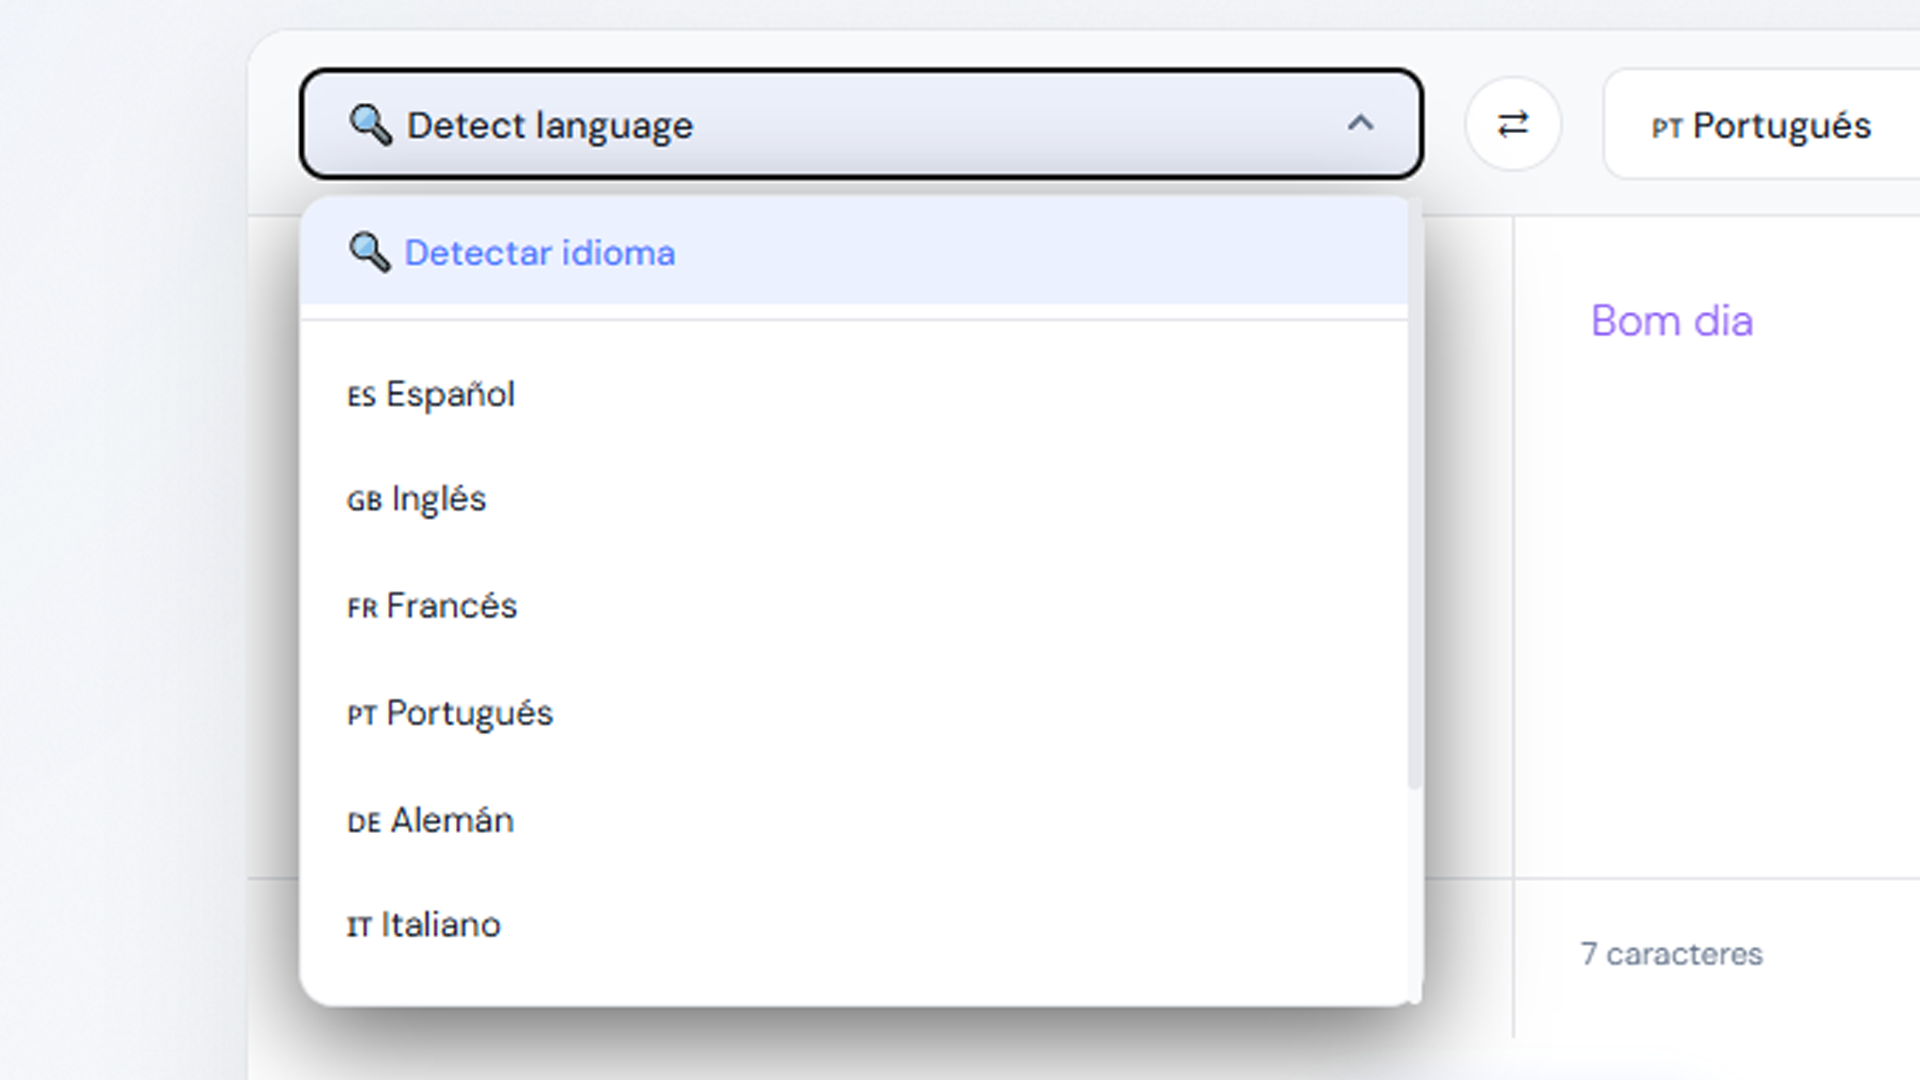Image resolution: width=1920 pixels, height=1080 pixels.
Task: Select Español from the language list
Action: click(x=450, y=394)
